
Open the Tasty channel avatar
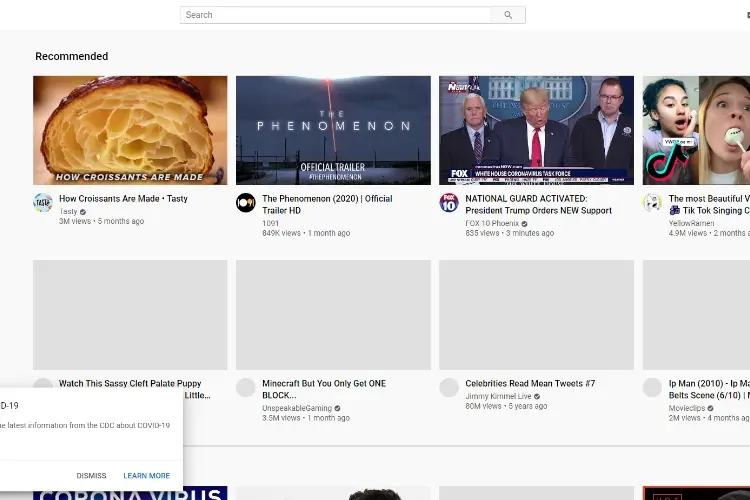[43, 202]
